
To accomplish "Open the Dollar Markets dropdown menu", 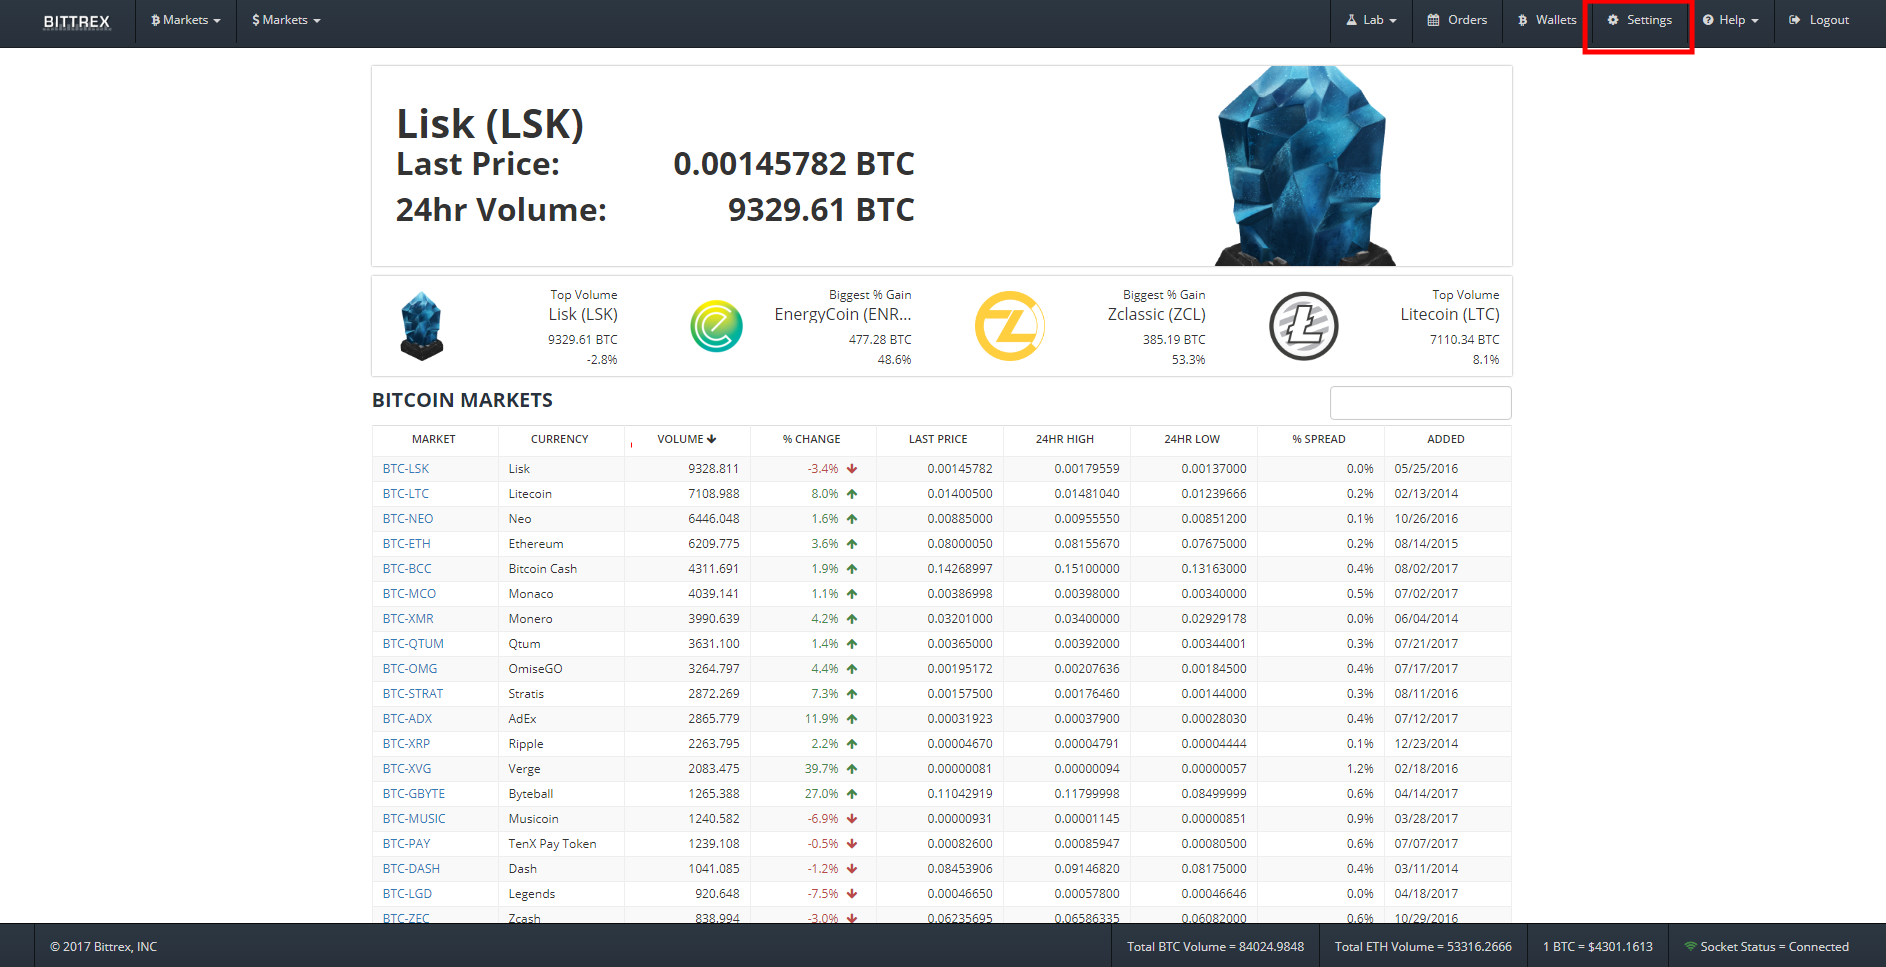I will (x=286, y=20).
